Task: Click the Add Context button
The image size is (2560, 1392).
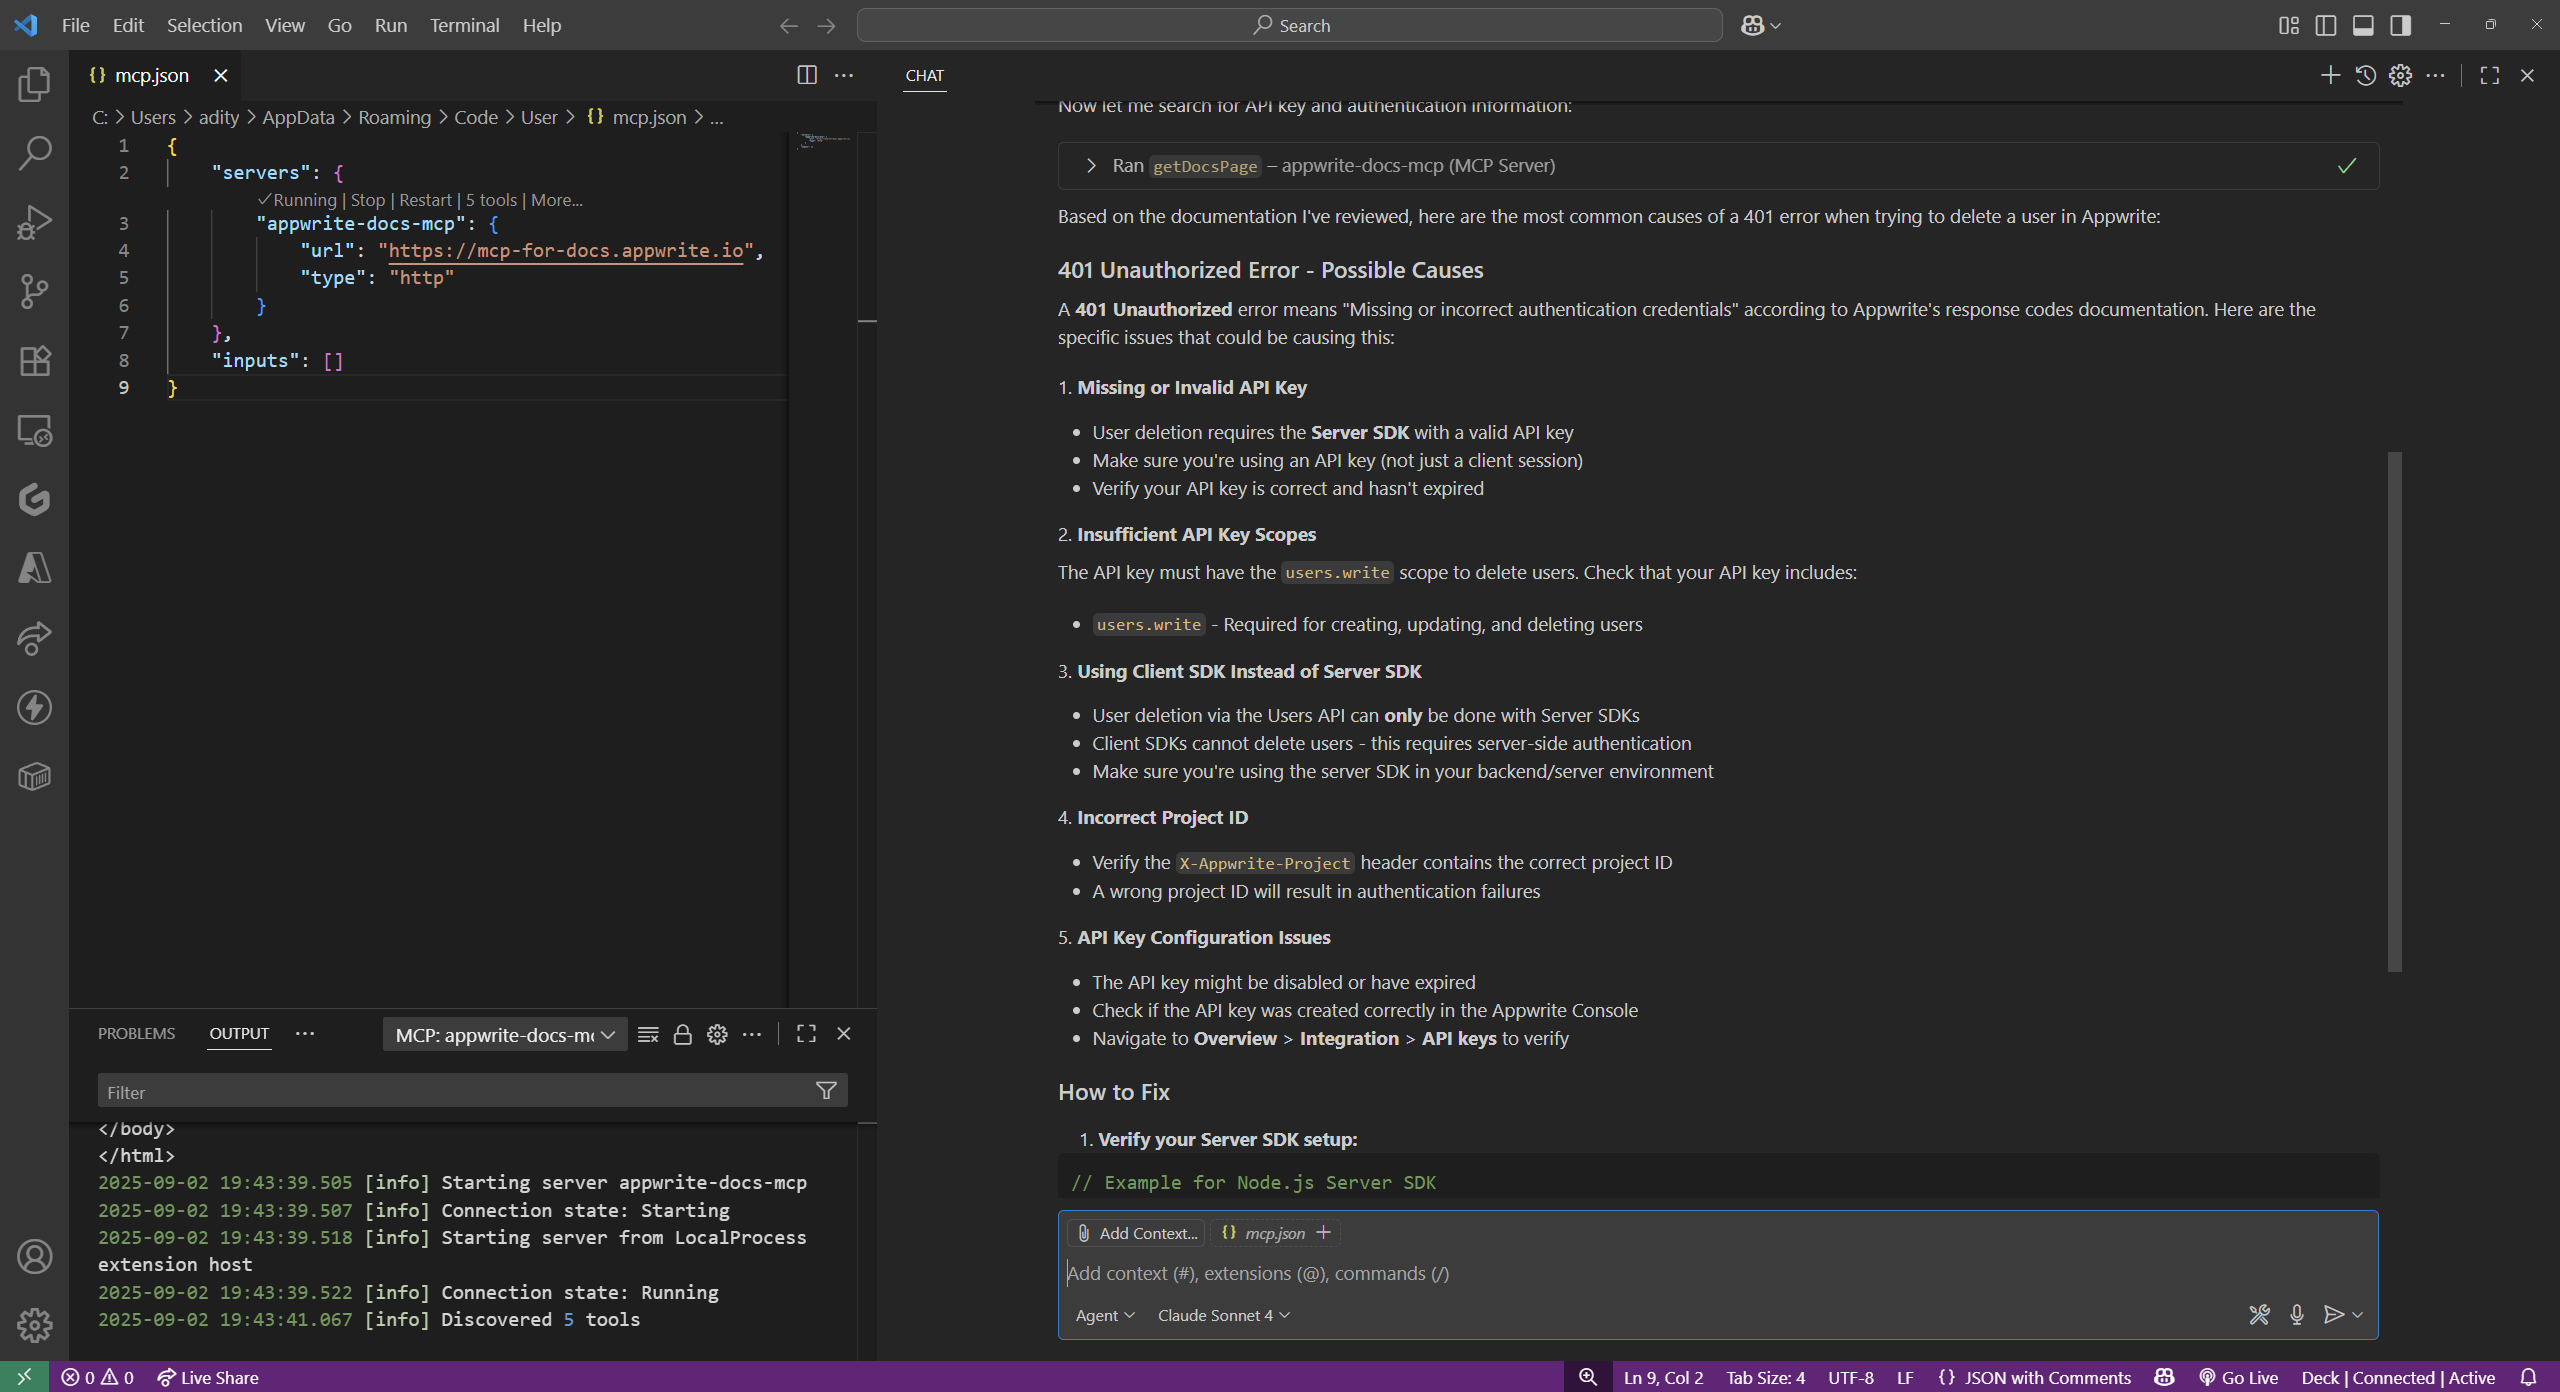Action: tap(1137, 1233)
